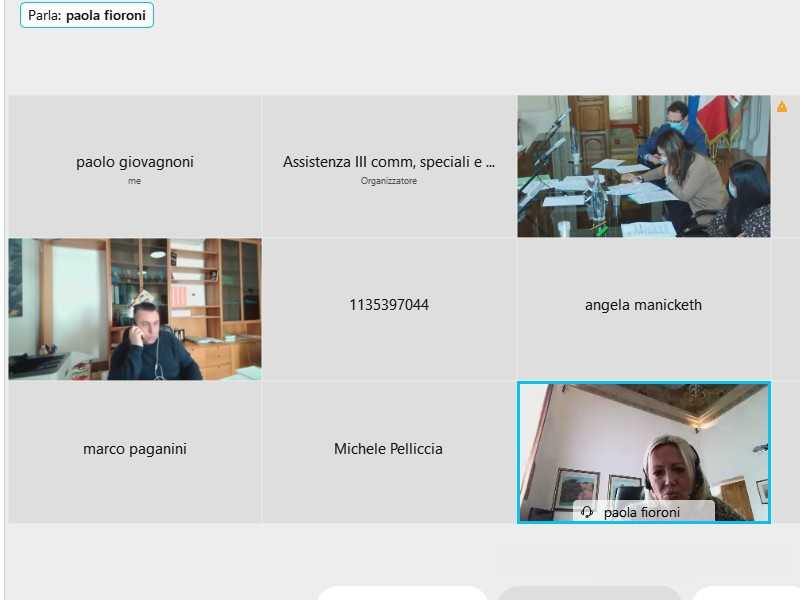
Task: Select the 1135397044 caller tile
Action: point(389,309)
